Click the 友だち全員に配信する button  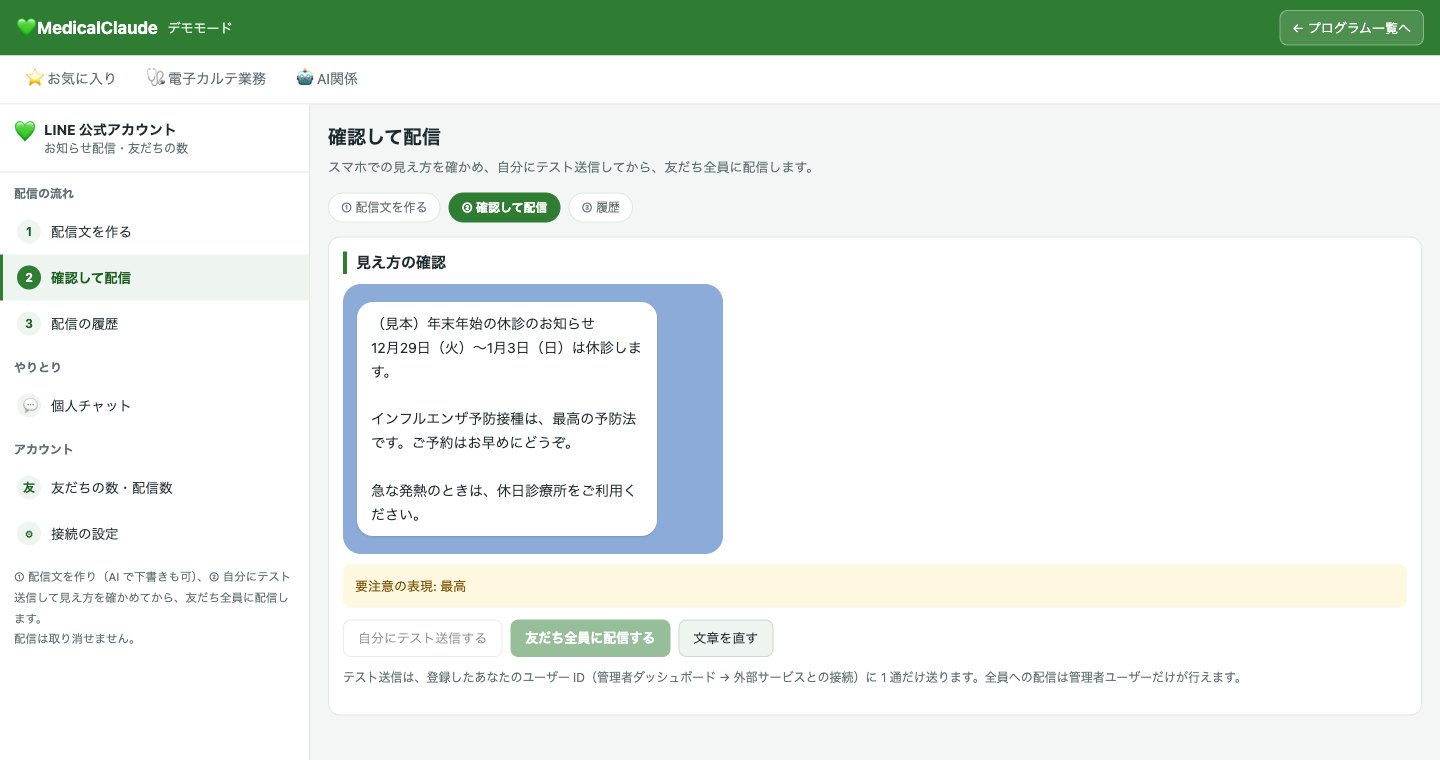[x=590, y=638]
